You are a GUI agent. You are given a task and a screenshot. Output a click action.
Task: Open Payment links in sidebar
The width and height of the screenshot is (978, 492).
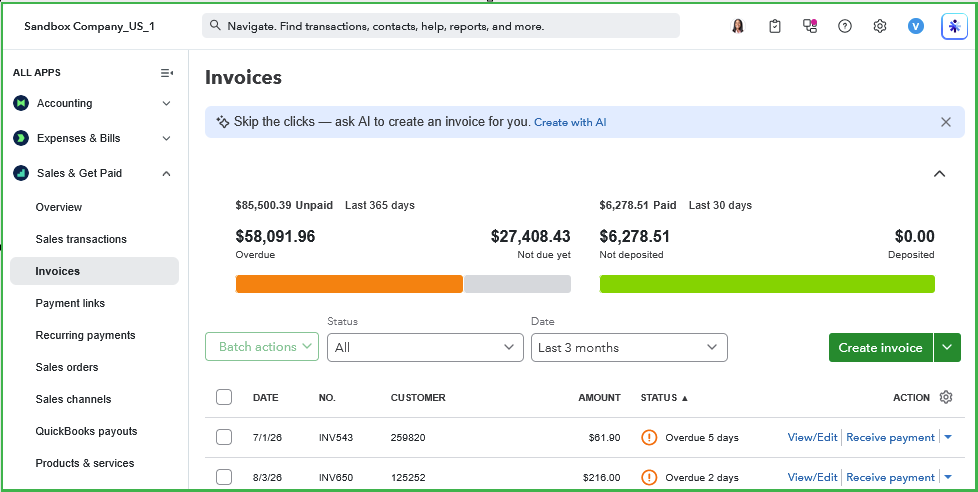point(70,303)
